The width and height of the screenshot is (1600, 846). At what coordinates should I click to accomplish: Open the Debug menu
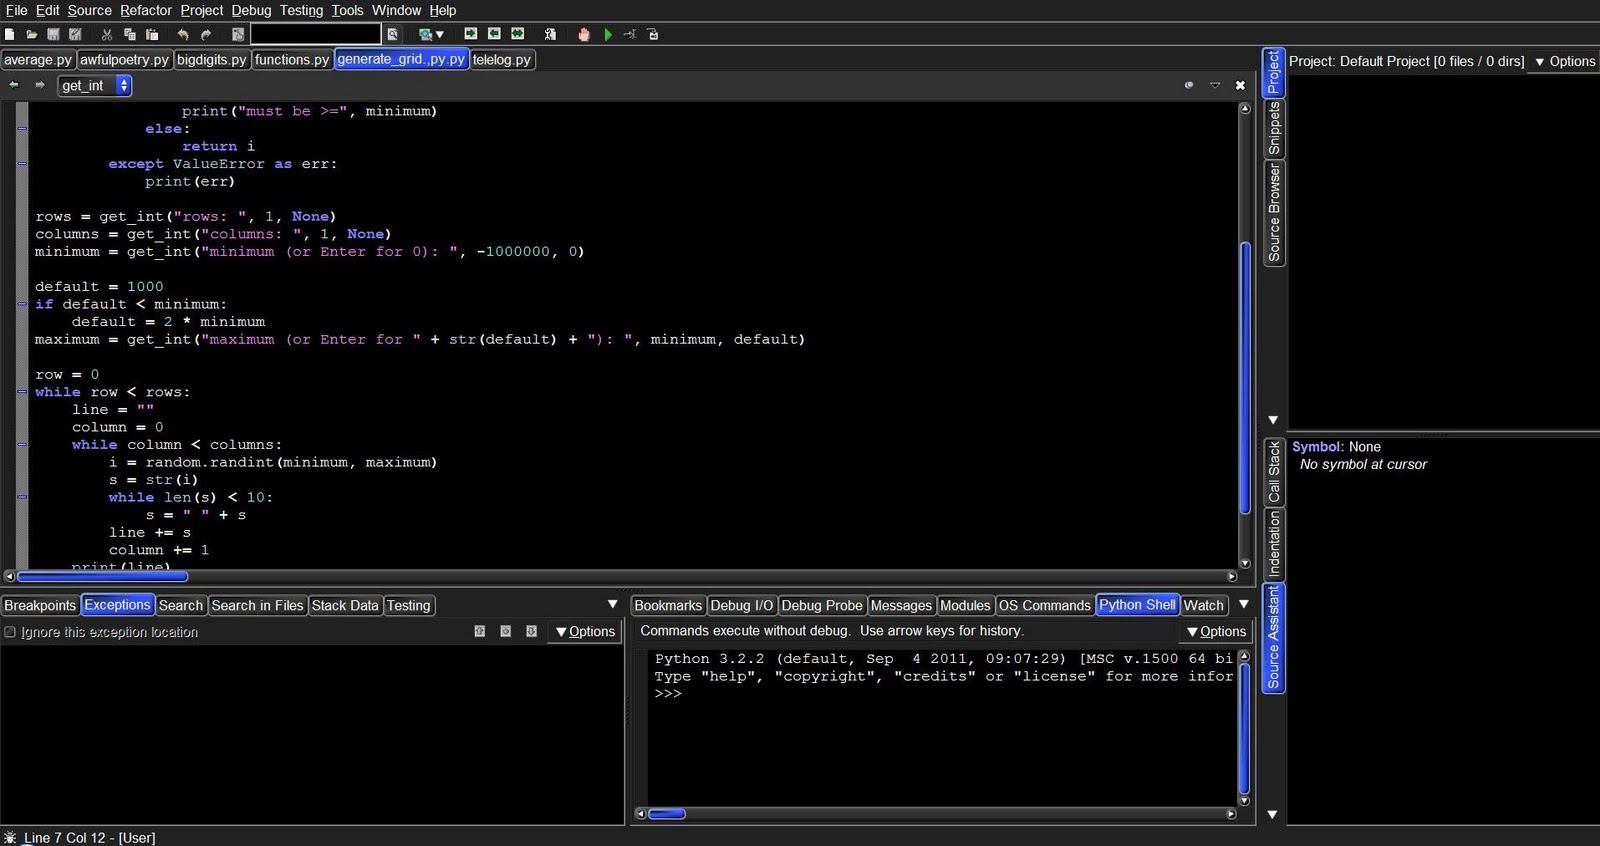tap(251, 10)
